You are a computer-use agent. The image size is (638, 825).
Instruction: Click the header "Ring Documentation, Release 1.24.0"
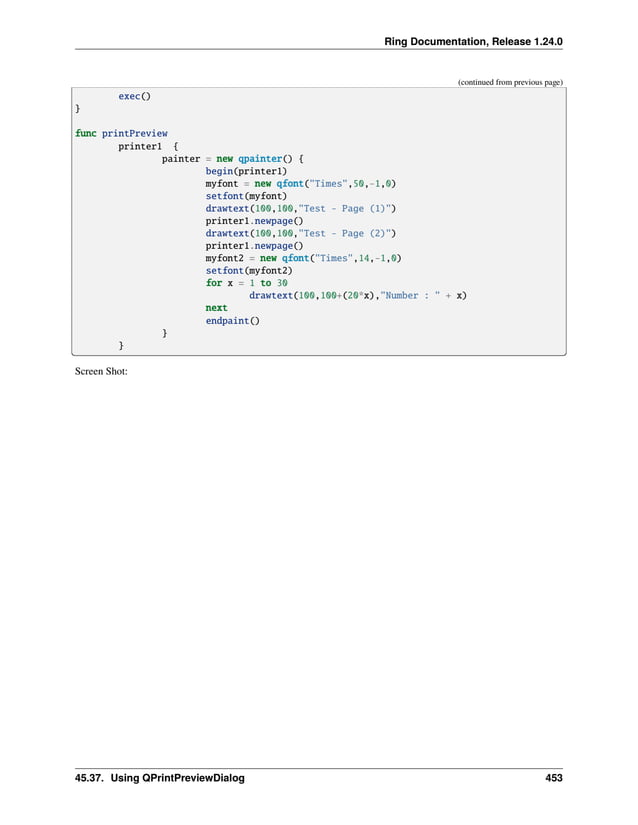click(473, 42)
